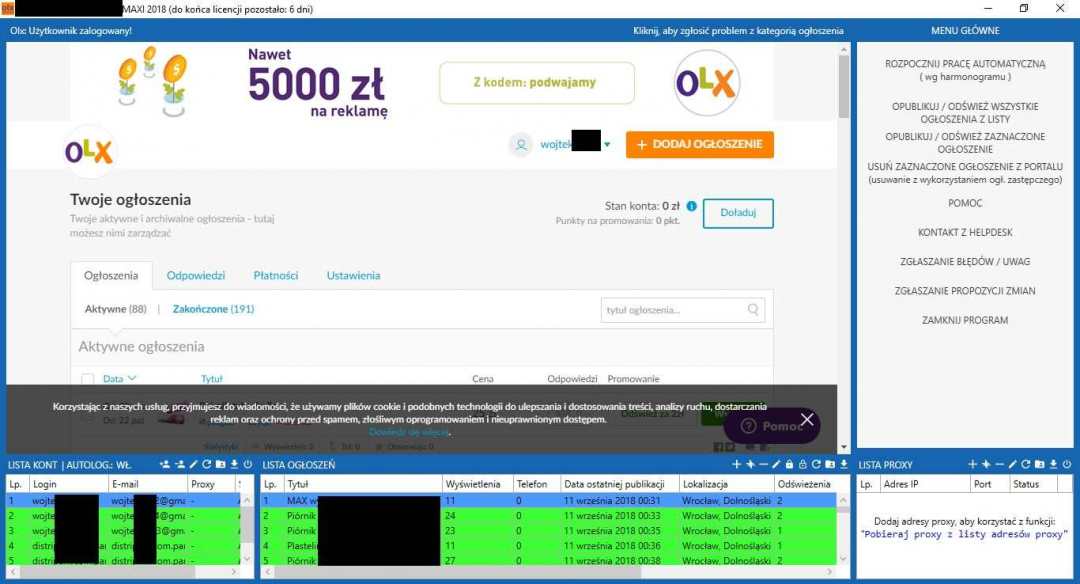This screenshot has width=1080, height=584.
Task: Click the closed padlock icon in Lista Ogłoszeń
Action: (x=789, y=464)
